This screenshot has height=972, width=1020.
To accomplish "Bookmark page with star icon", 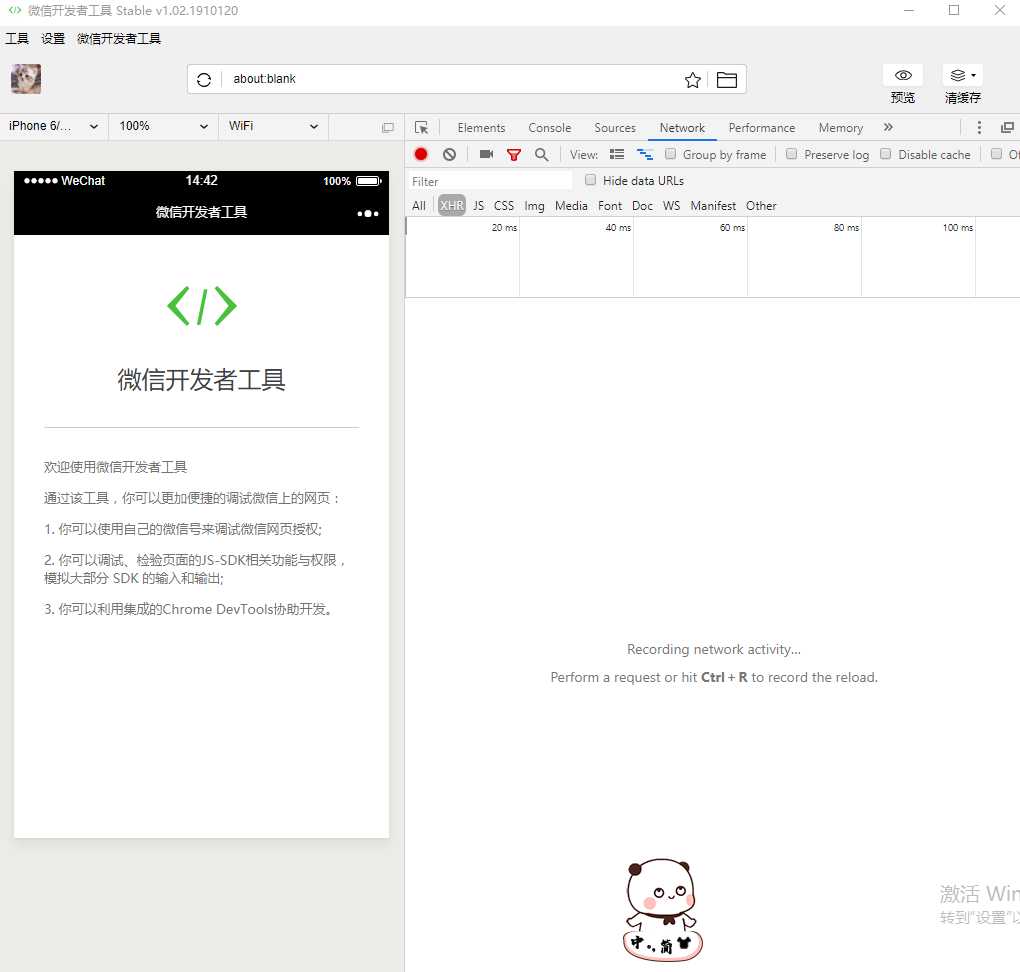I will pos(693,79).
